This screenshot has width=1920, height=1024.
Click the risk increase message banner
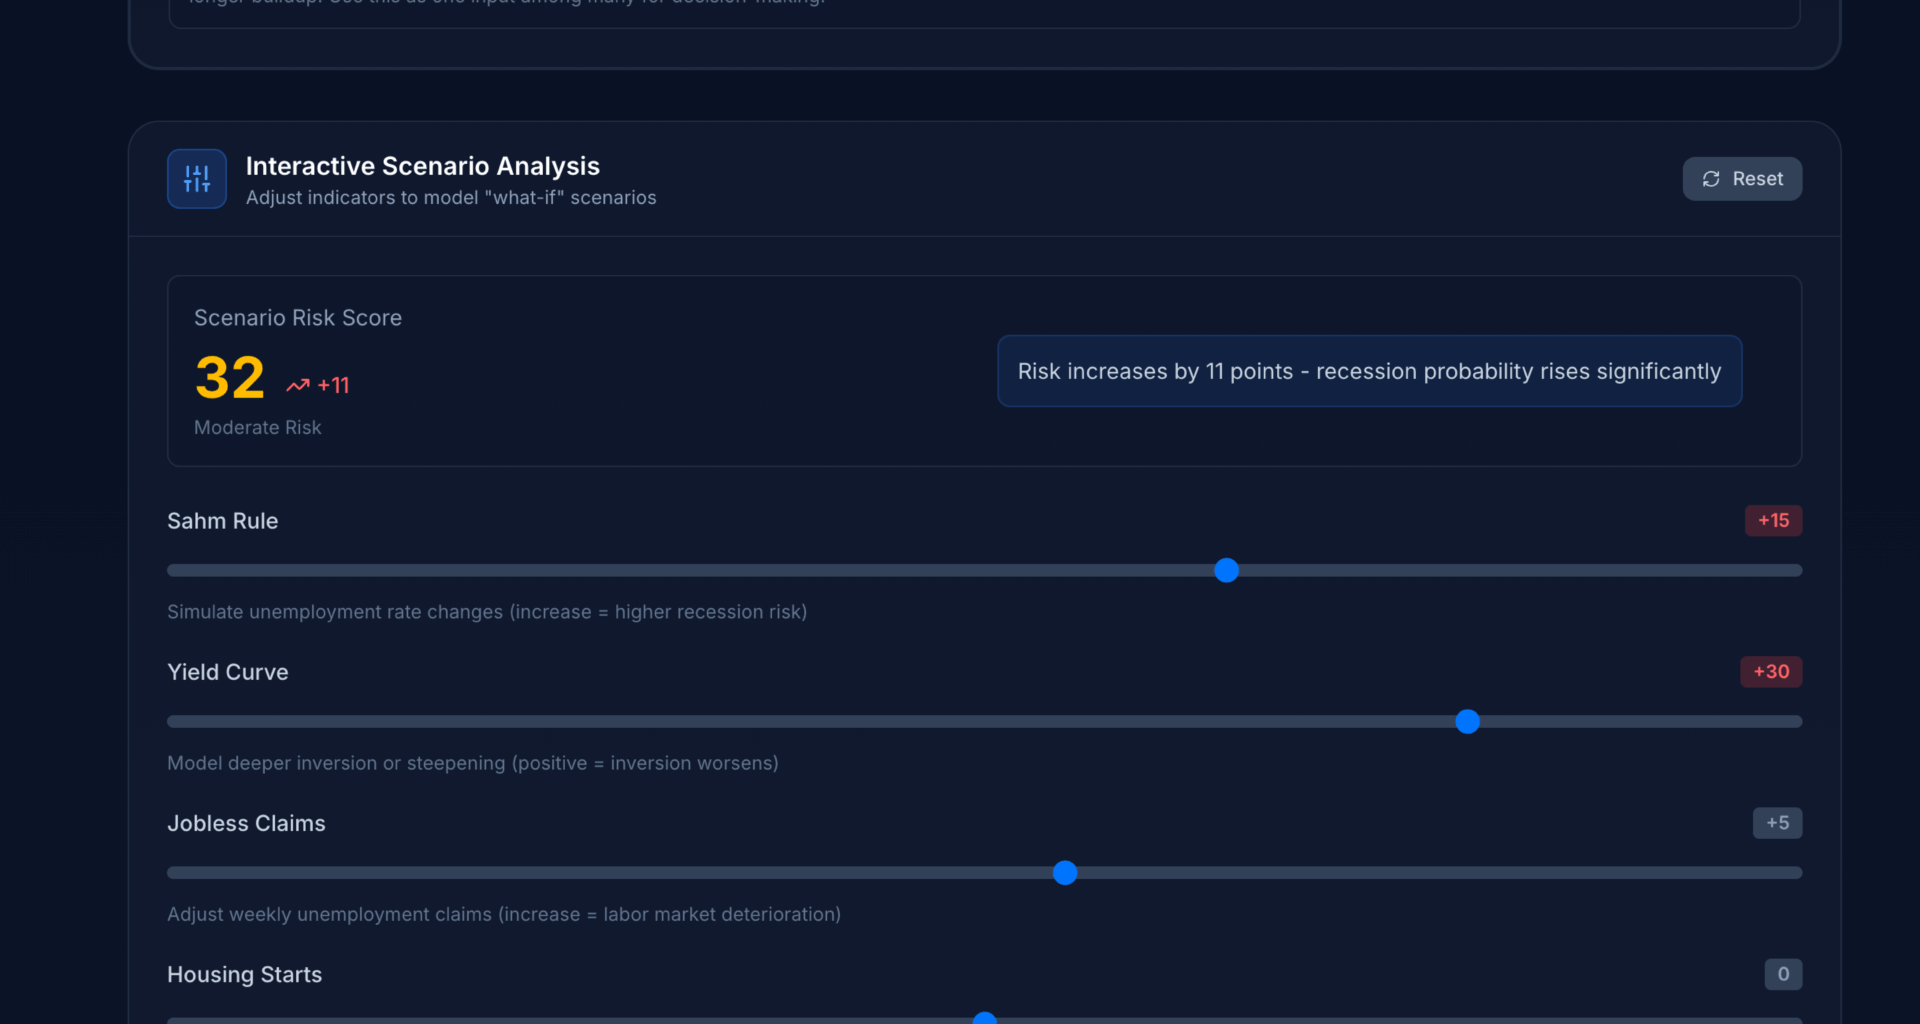click(1369, 371)
